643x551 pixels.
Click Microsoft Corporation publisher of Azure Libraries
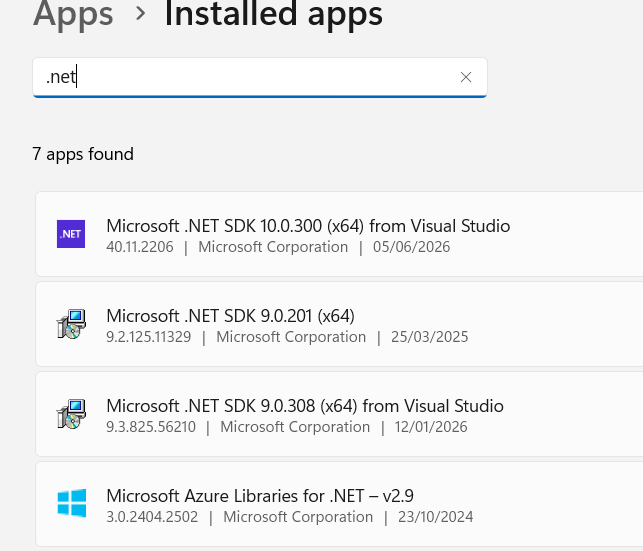[298, 517]
